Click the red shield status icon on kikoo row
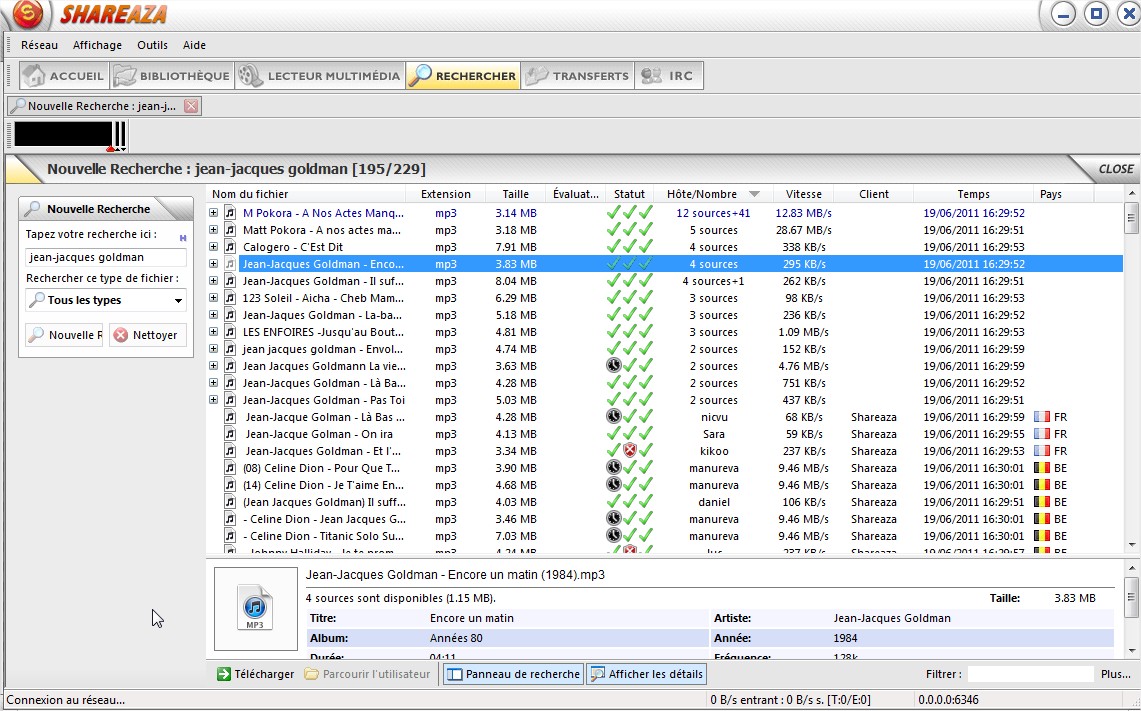Screen dimensions: 1141x711 (x=629, y=450)
